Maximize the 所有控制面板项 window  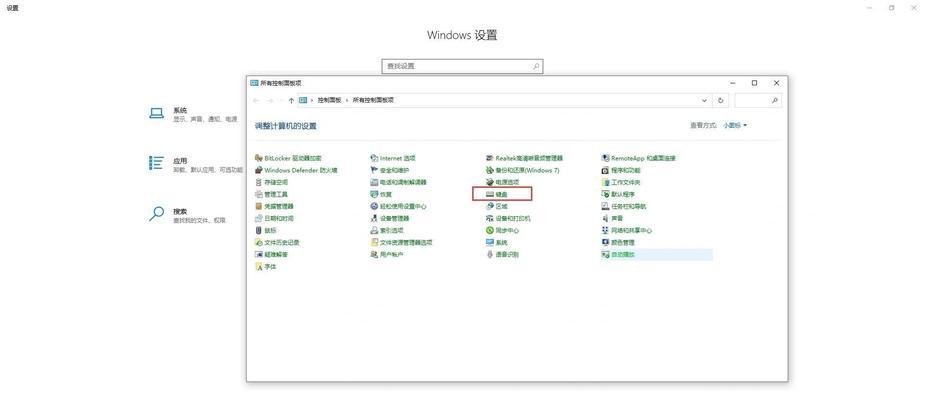coord(754,83)
